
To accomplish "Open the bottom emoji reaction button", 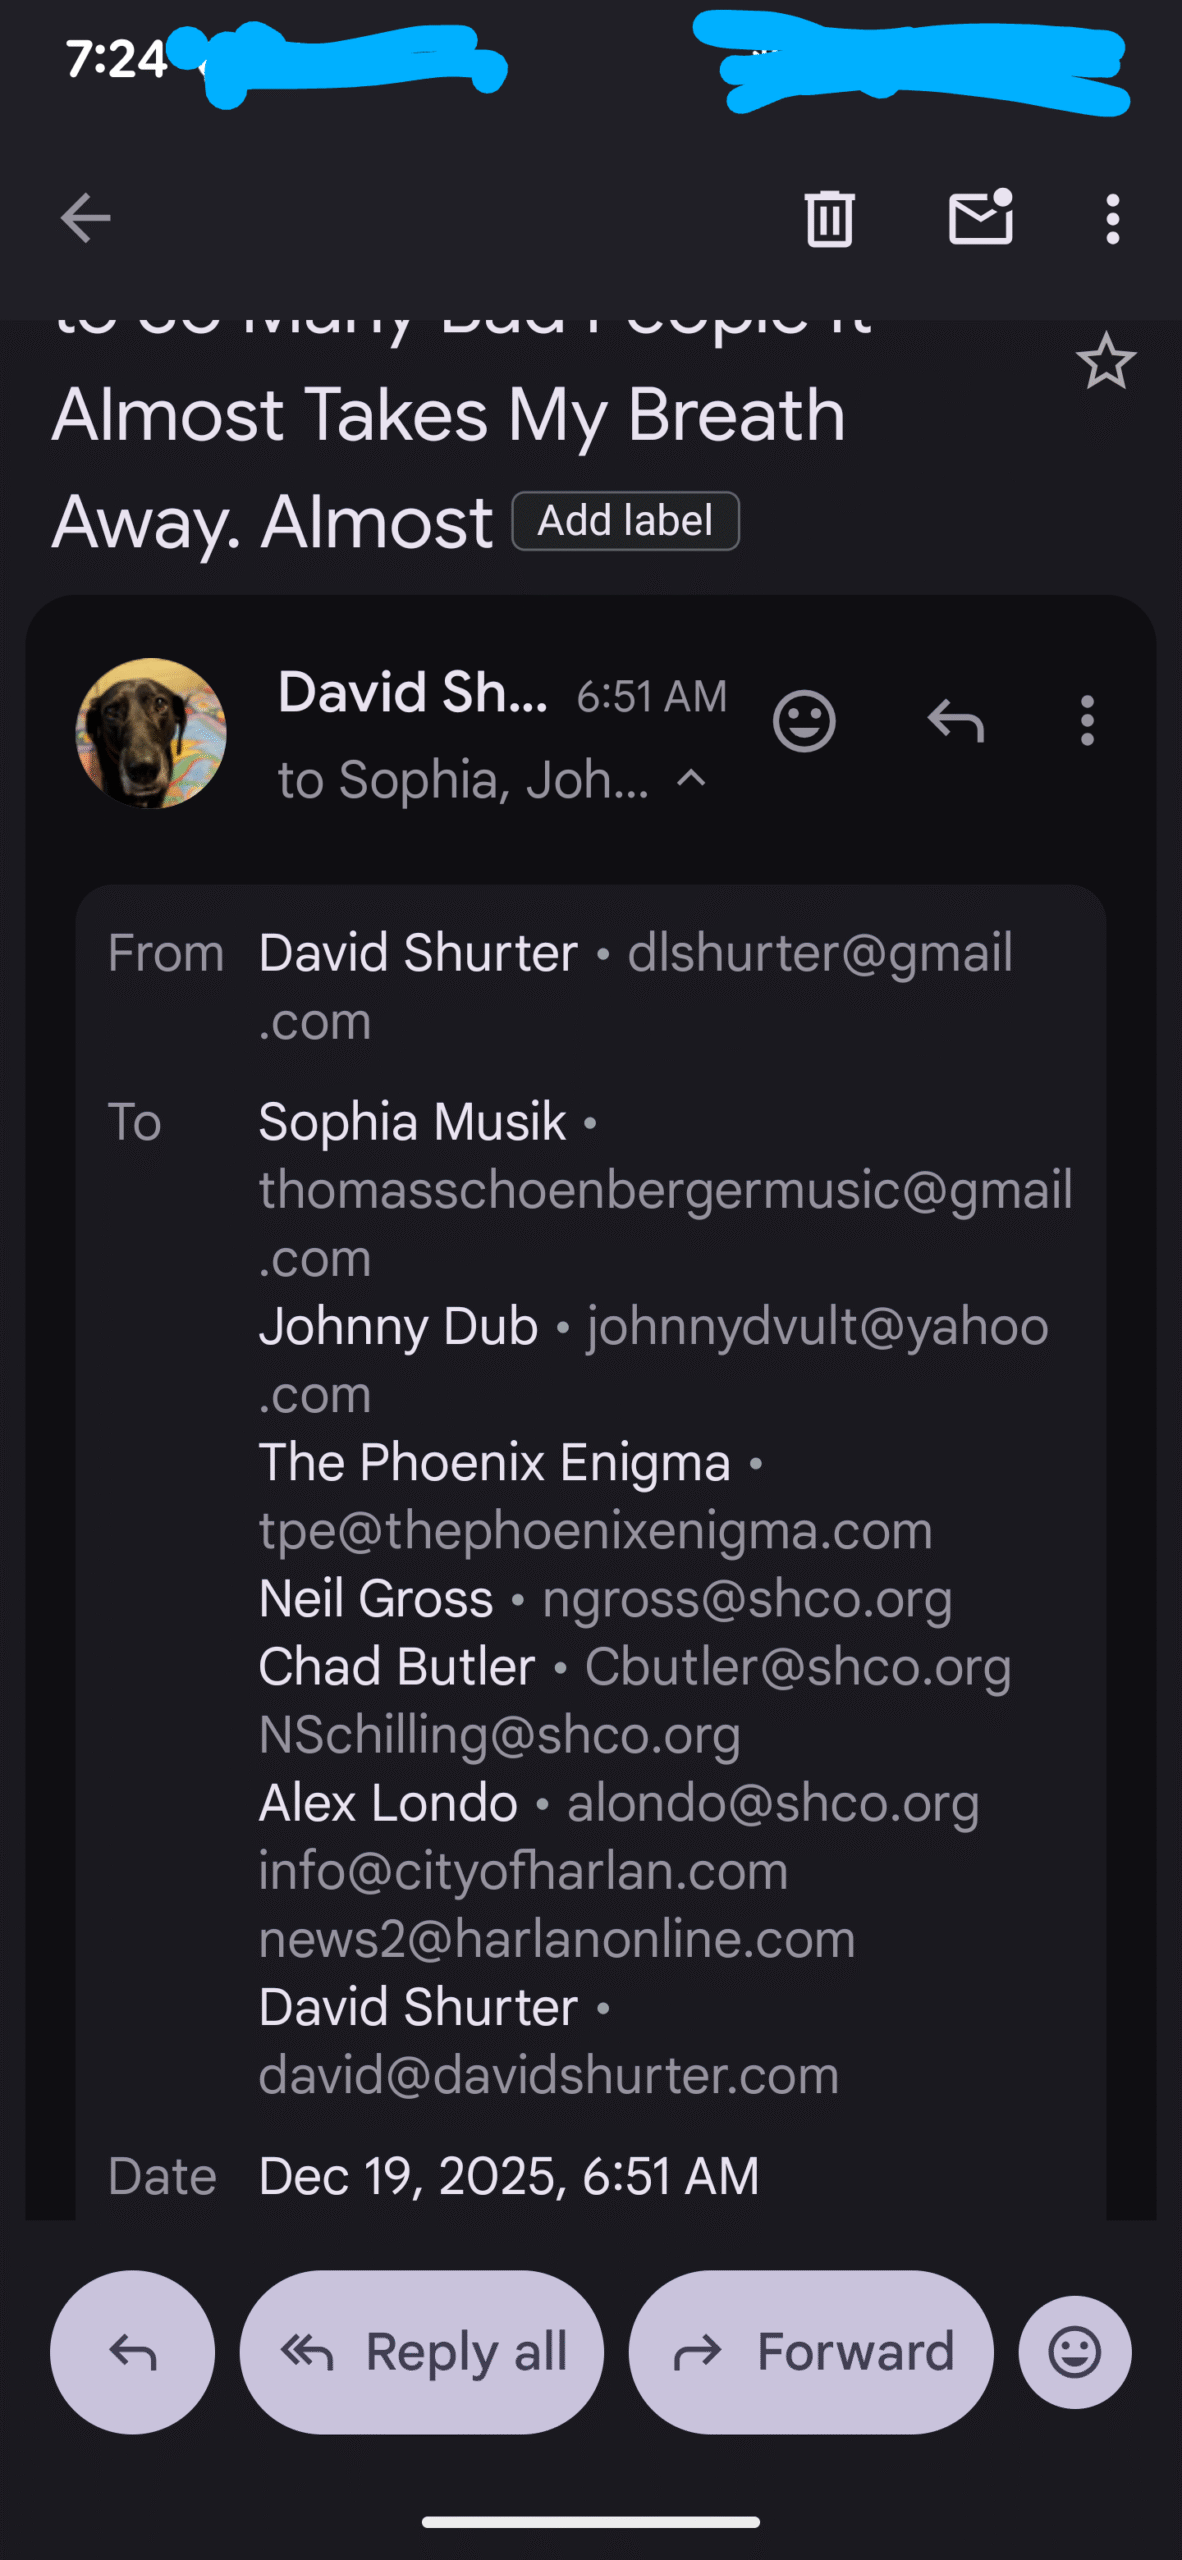I will 1075,2352.
